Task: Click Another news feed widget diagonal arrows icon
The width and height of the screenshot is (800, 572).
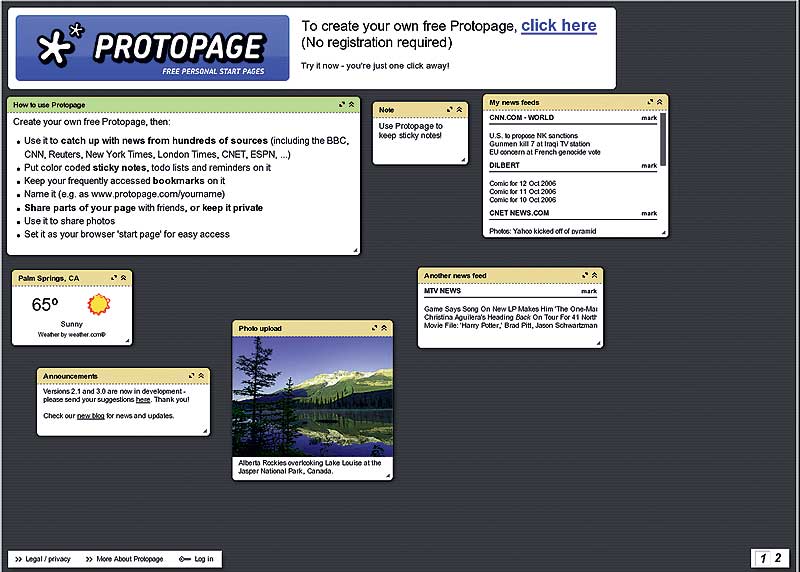Action: (585, 275)
